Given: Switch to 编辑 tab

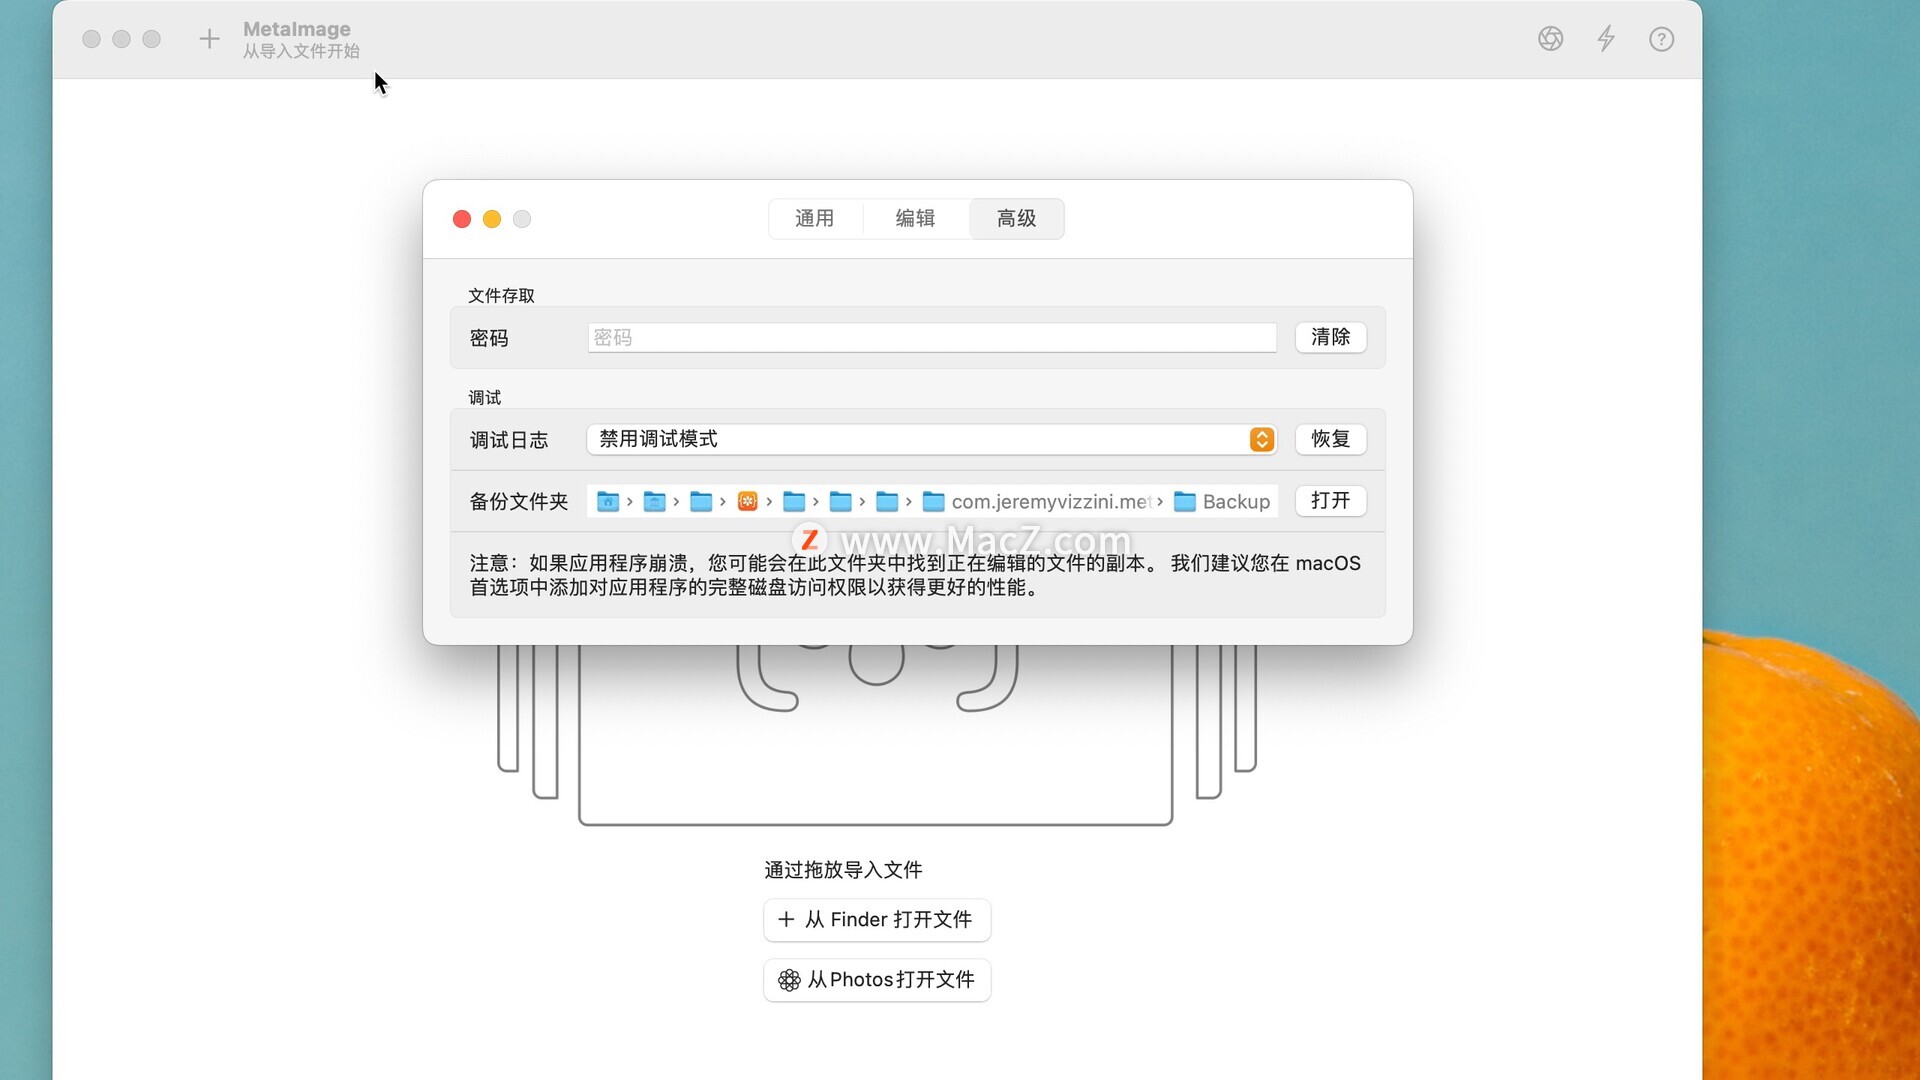Looking at the screenshot, I should click(915, 219).
